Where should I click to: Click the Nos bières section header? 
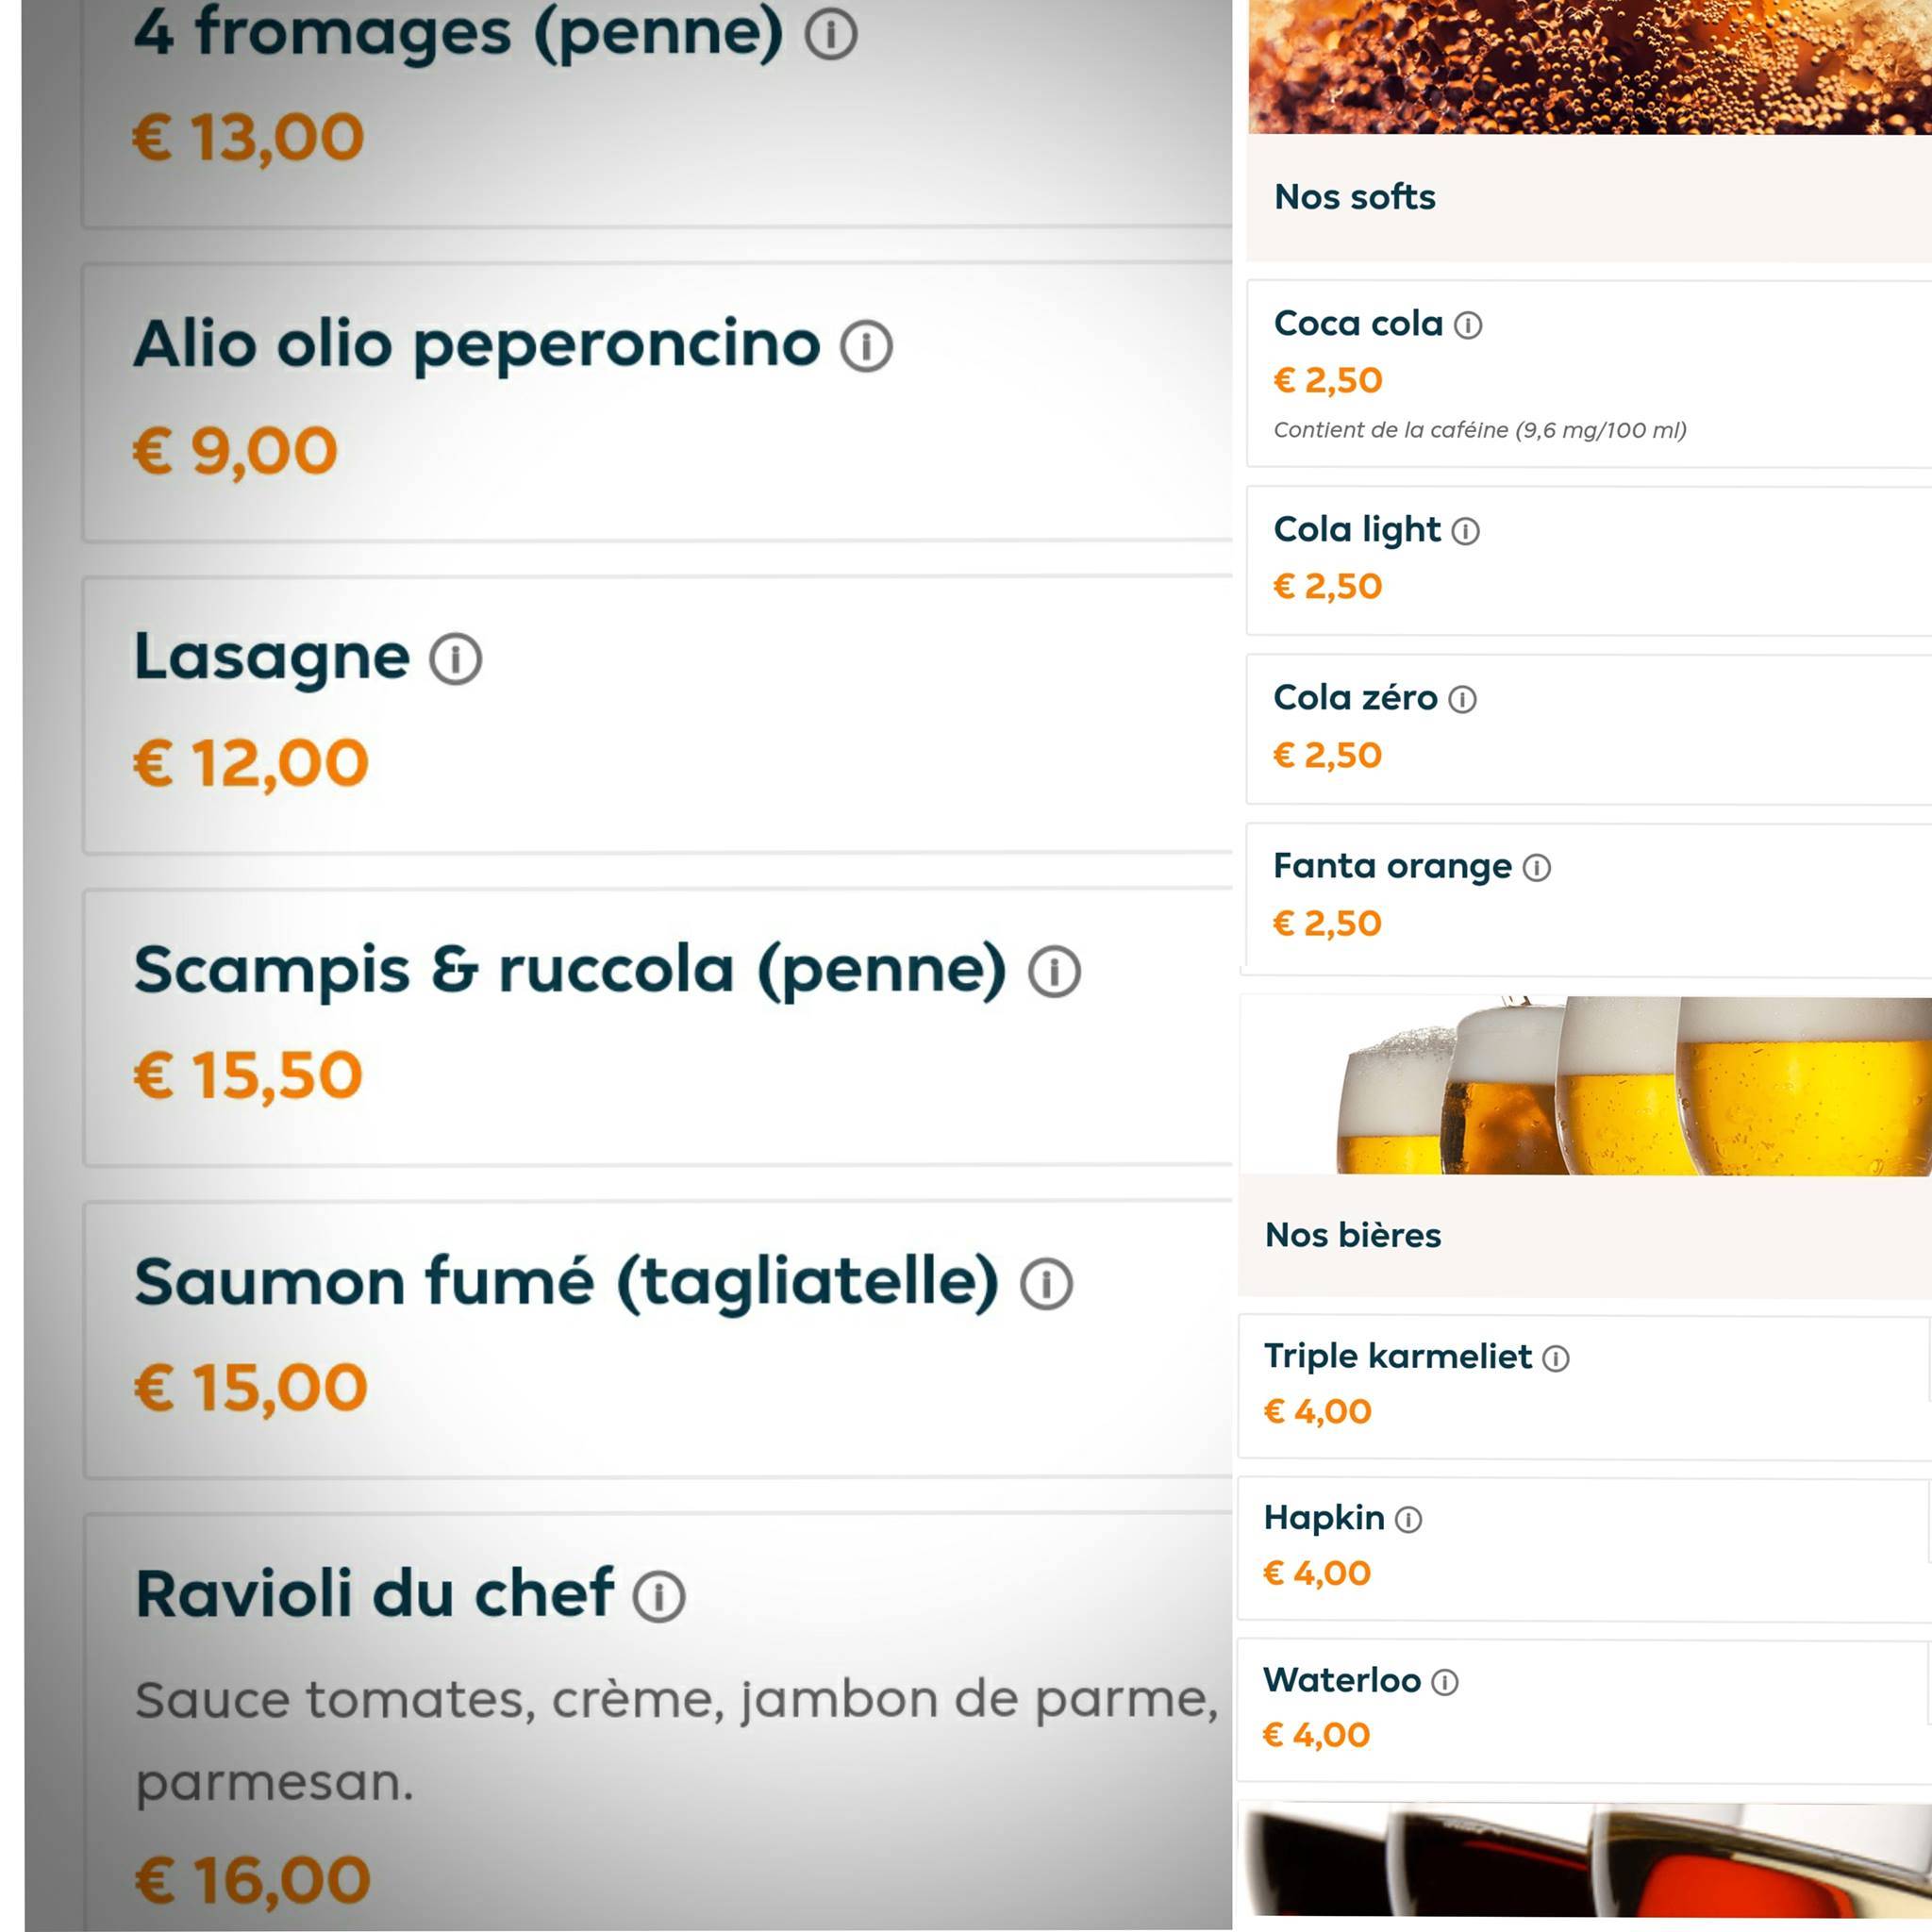1355,1236
